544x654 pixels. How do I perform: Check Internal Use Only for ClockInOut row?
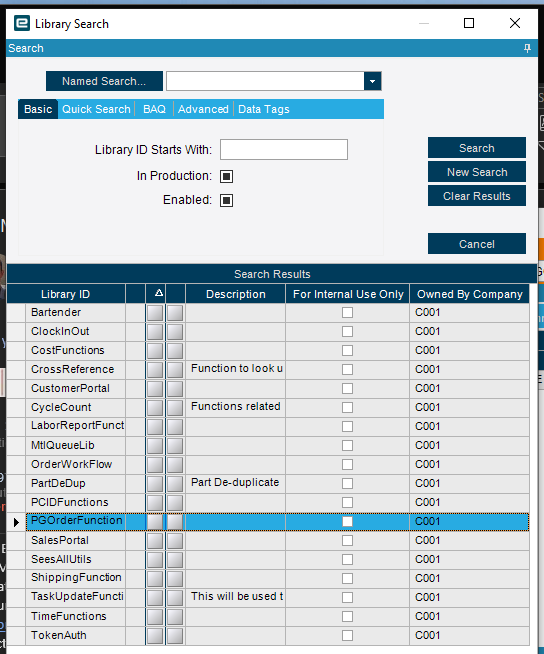[x=347, y=332]
